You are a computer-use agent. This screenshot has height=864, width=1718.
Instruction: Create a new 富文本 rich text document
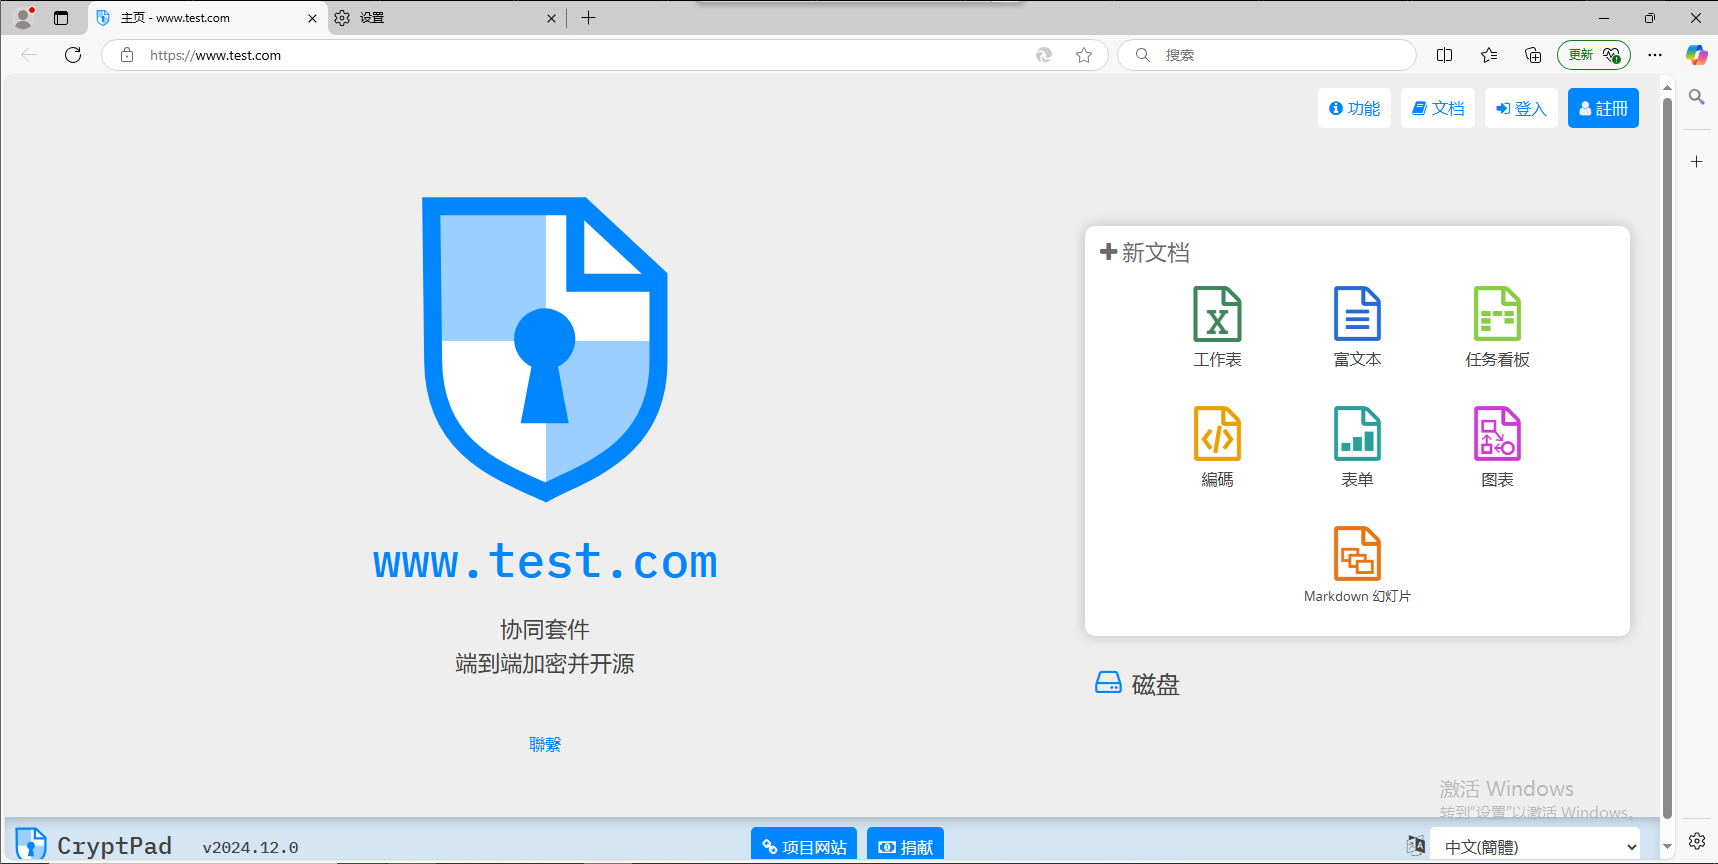point(1357,327)
